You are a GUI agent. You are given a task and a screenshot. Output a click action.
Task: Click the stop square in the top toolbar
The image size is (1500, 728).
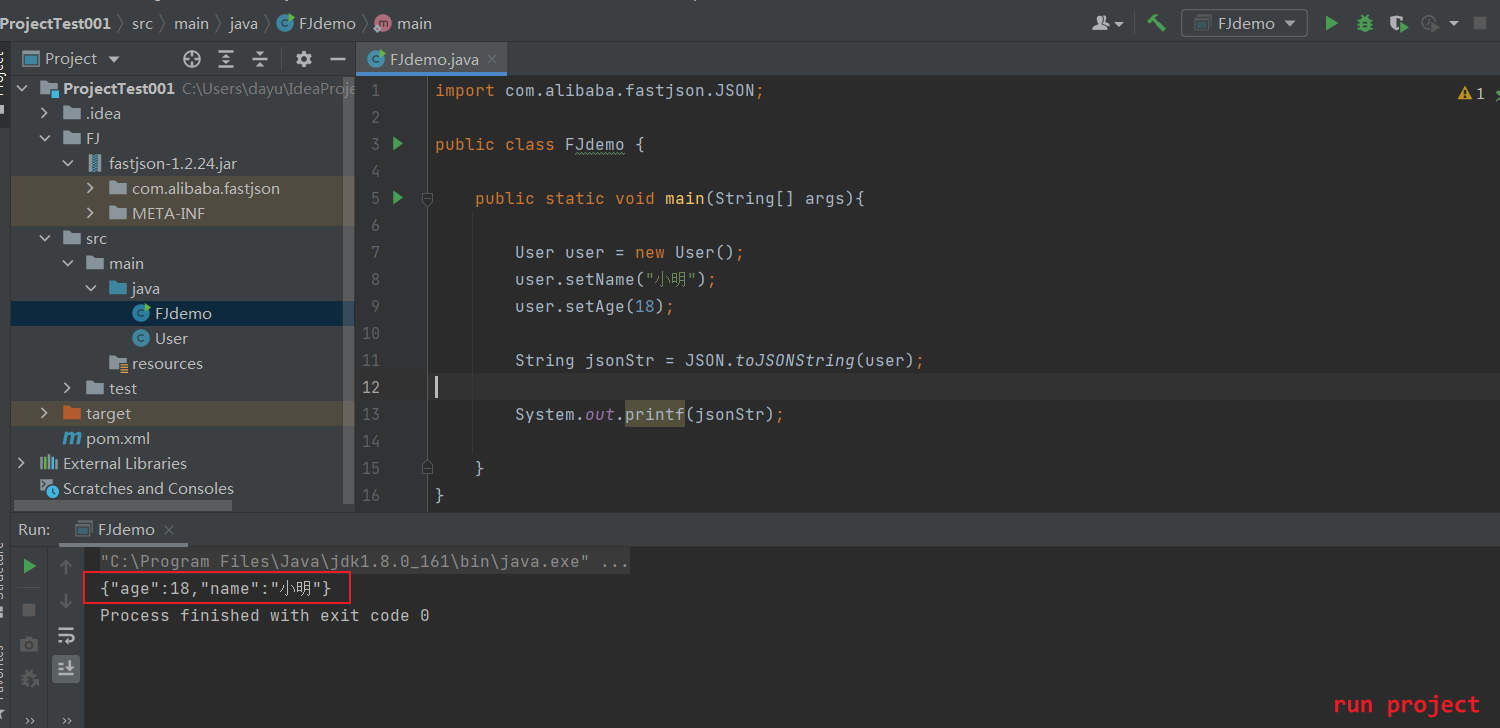click(x=1482, y=23)
